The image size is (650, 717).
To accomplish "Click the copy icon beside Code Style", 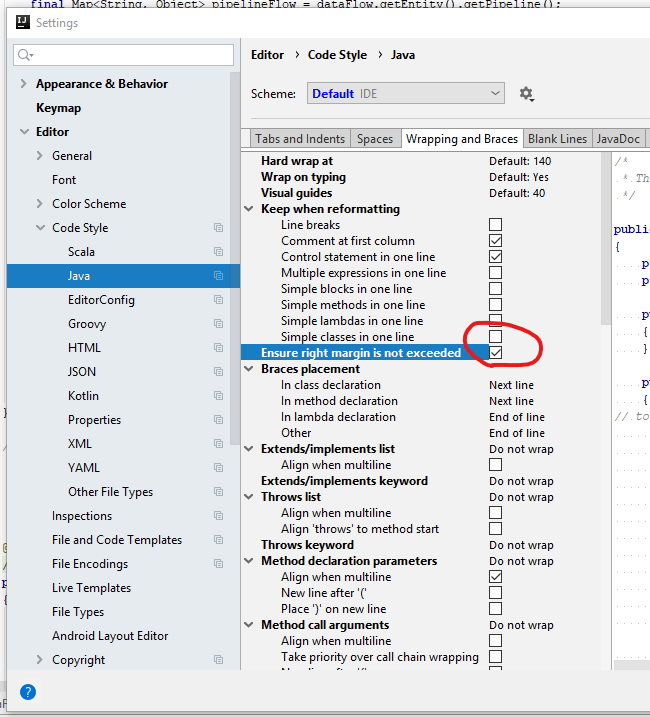I will point(219,228).
